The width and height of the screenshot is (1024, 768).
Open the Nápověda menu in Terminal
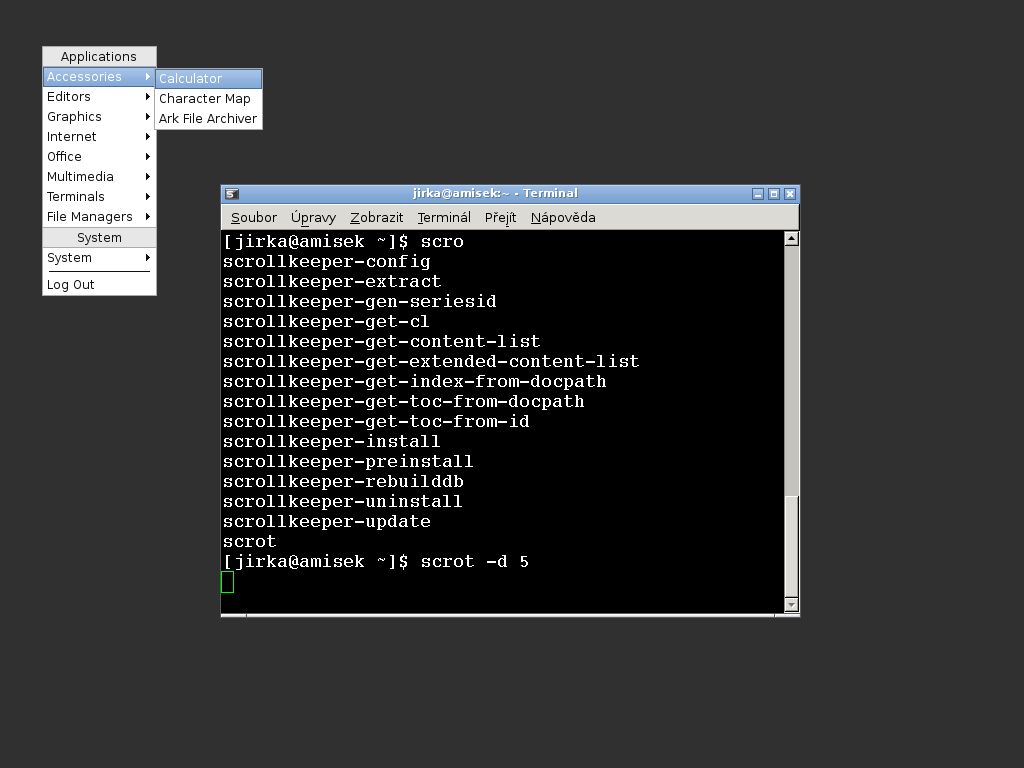563,217
